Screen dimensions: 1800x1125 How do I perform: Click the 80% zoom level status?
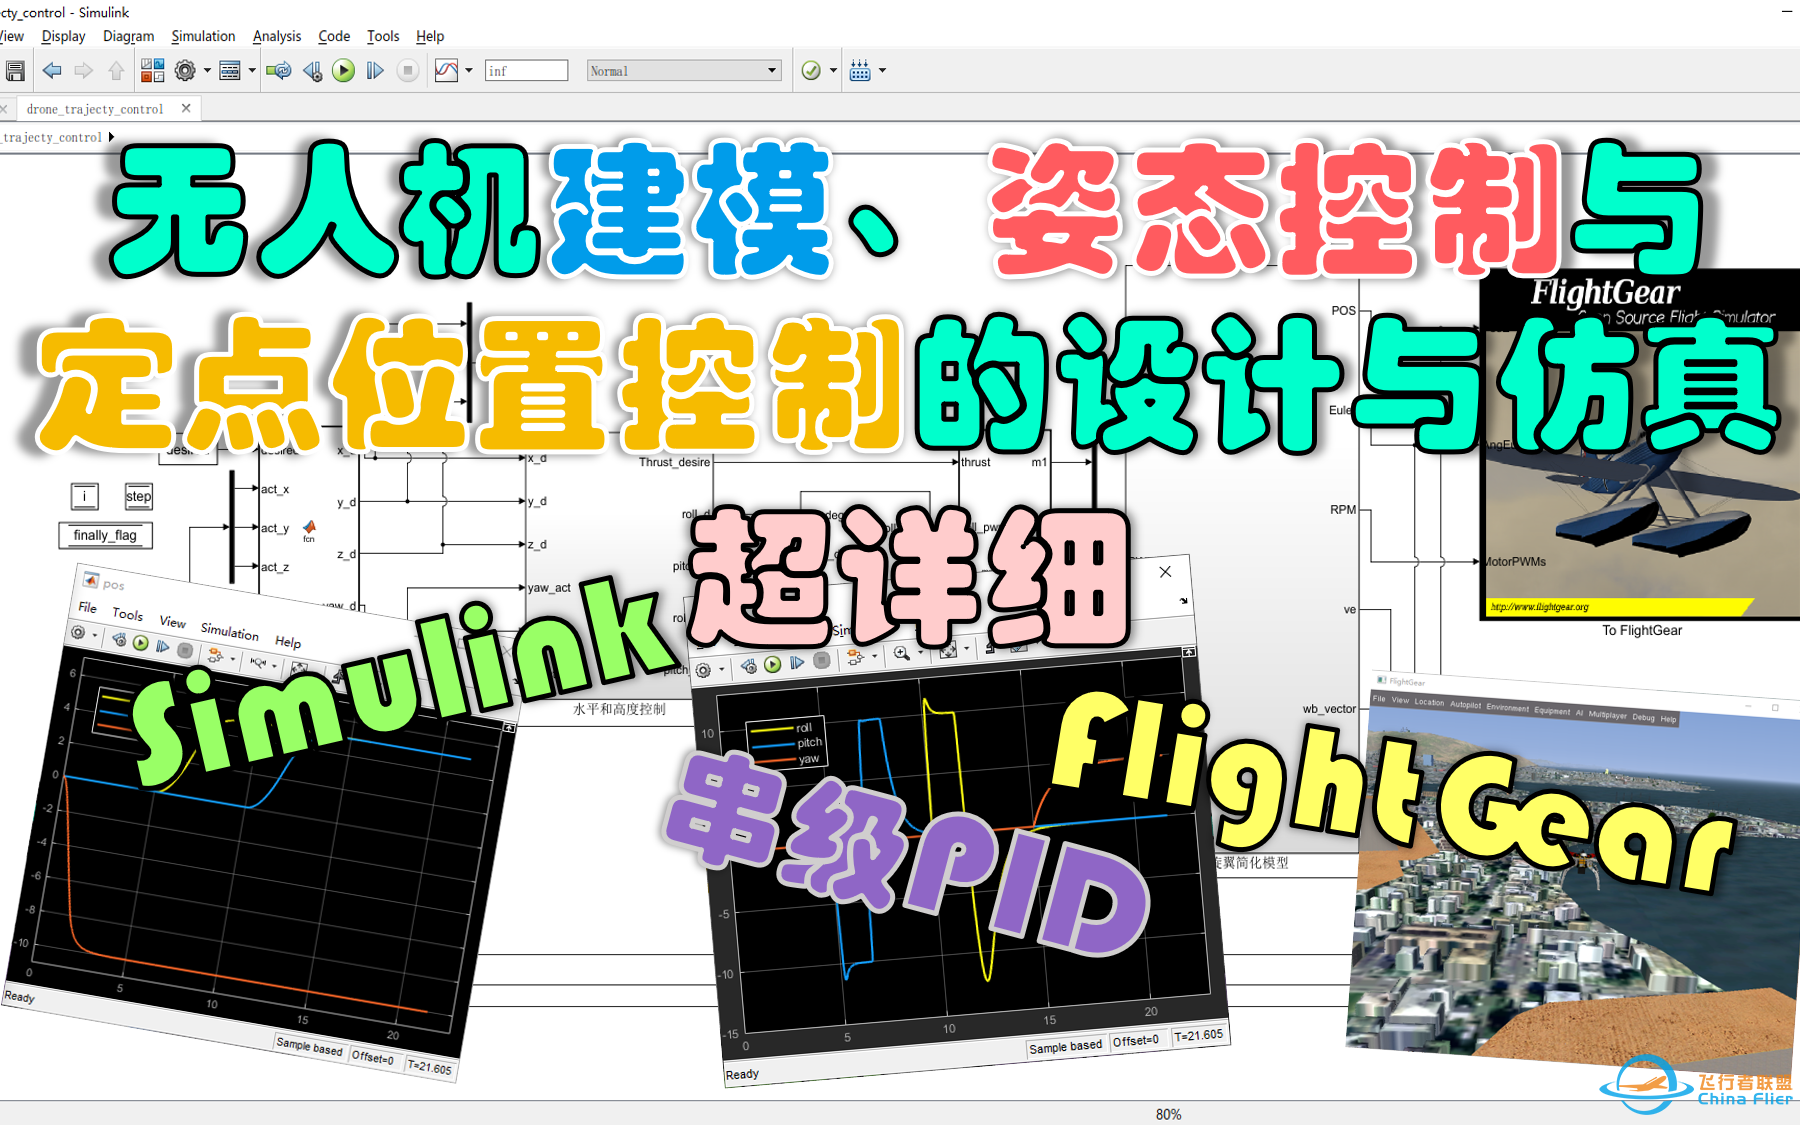tap(1168, 1114)
